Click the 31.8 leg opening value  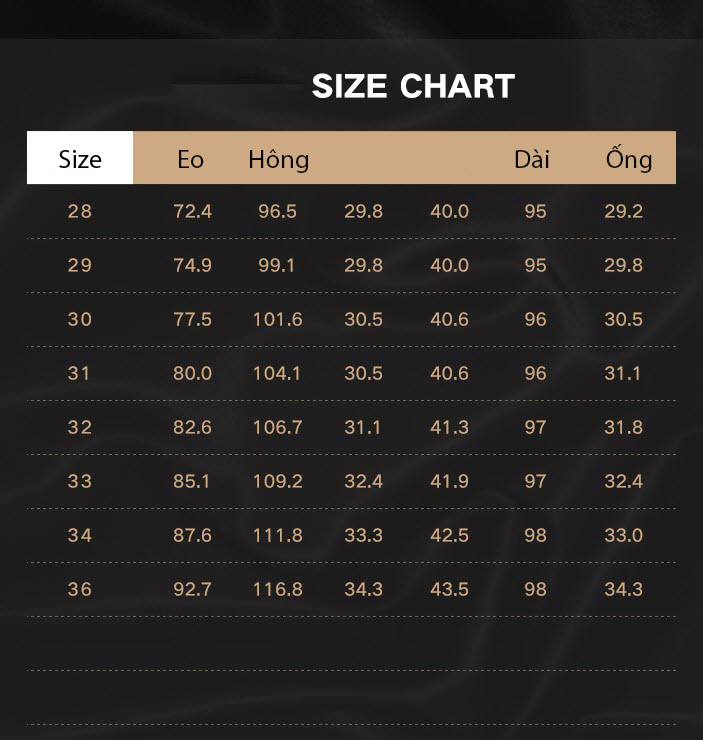click(624, 428)
